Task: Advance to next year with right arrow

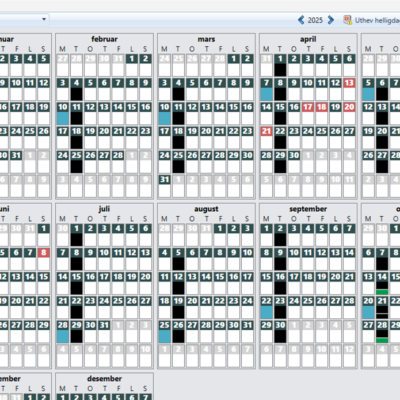Action: (330, 20)
